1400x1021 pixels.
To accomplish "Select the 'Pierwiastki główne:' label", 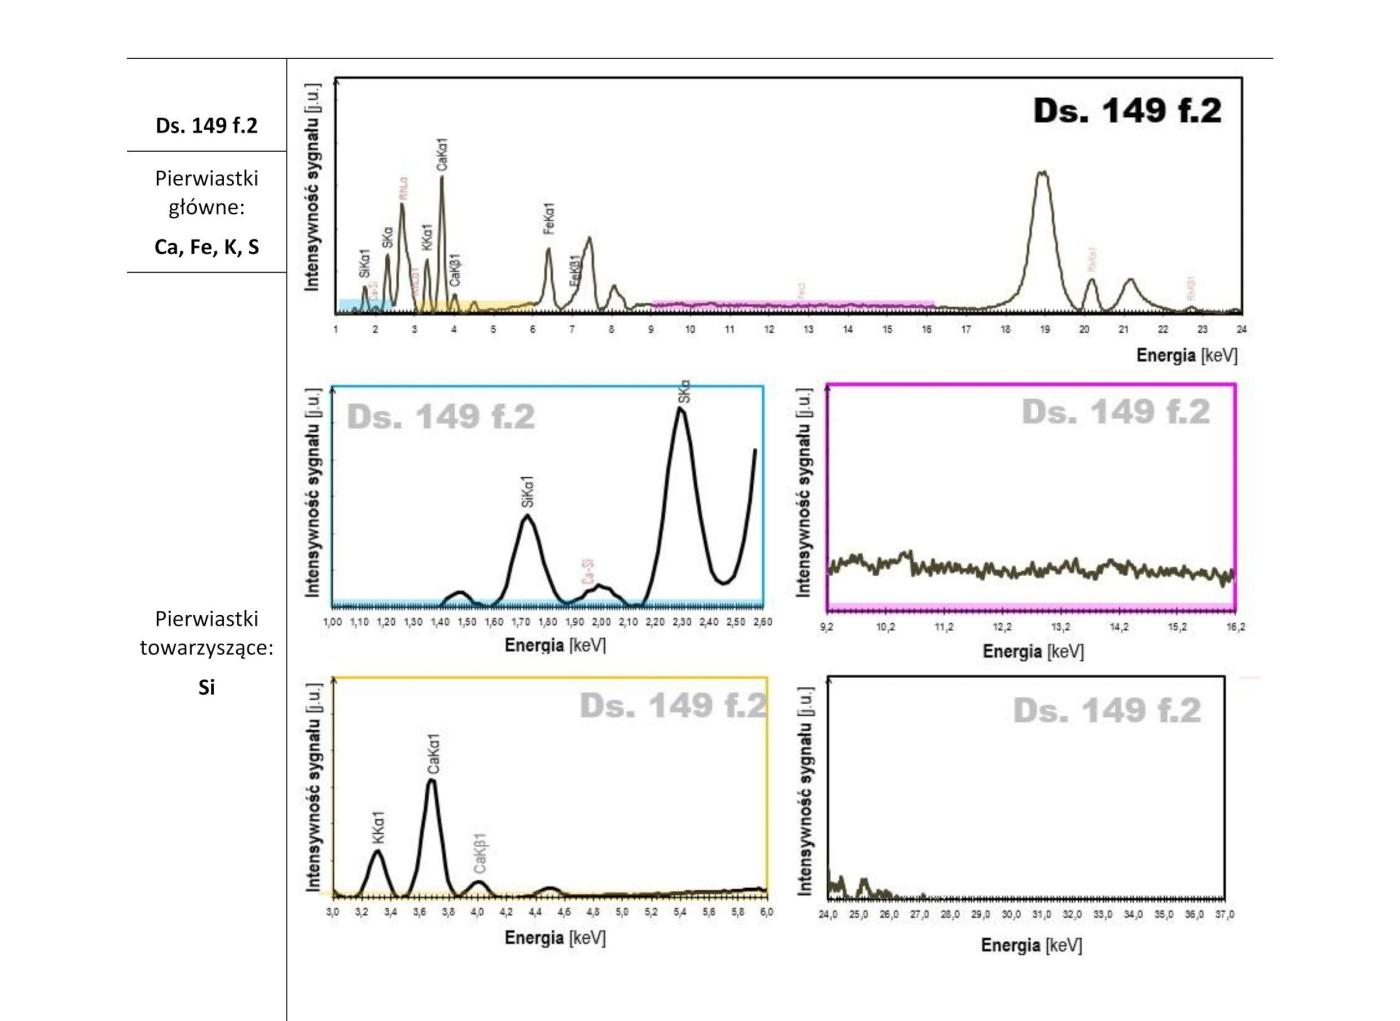I will point(206,193).
